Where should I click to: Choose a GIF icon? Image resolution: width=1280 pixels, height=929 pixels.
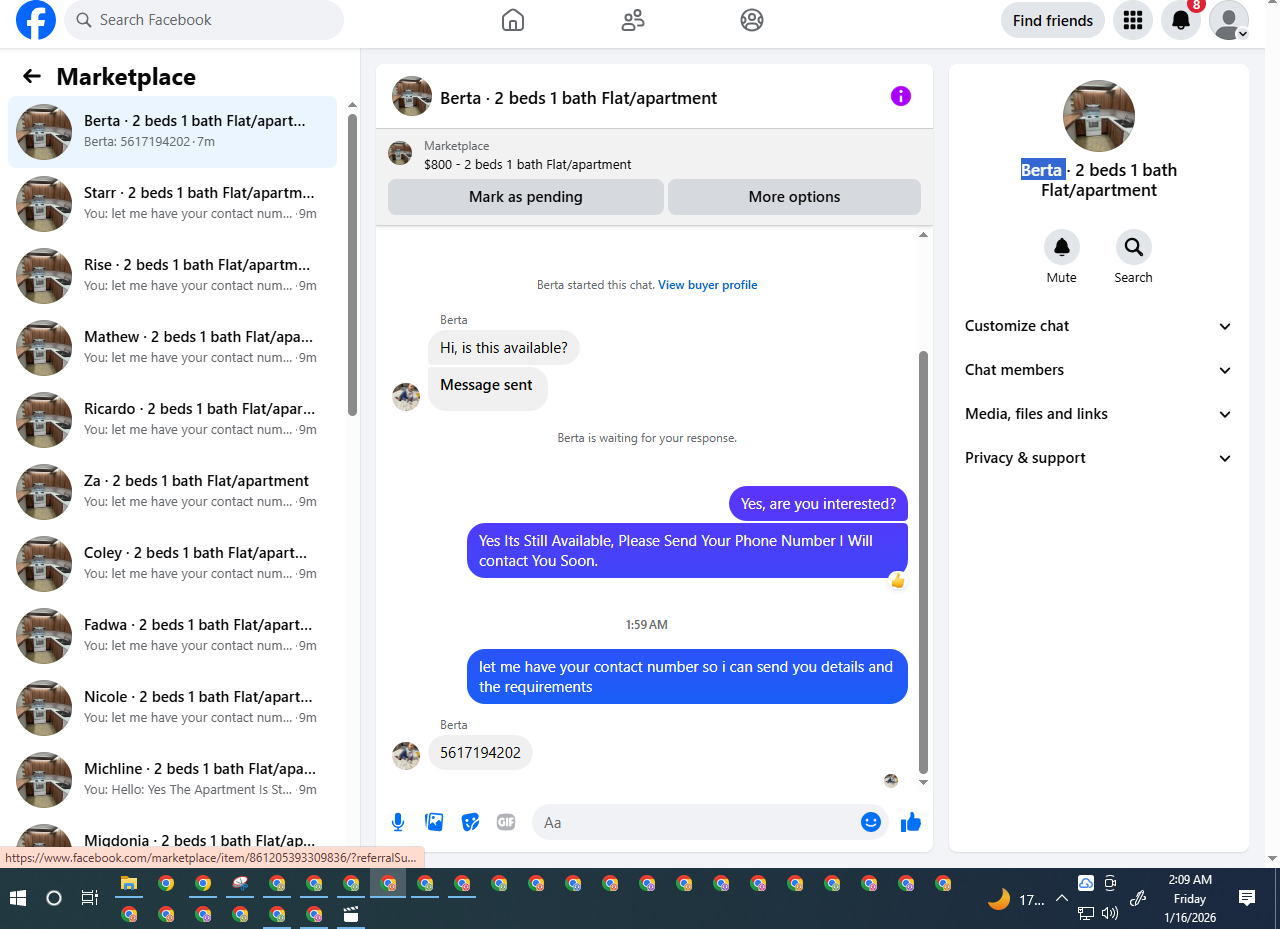(506, 822)
